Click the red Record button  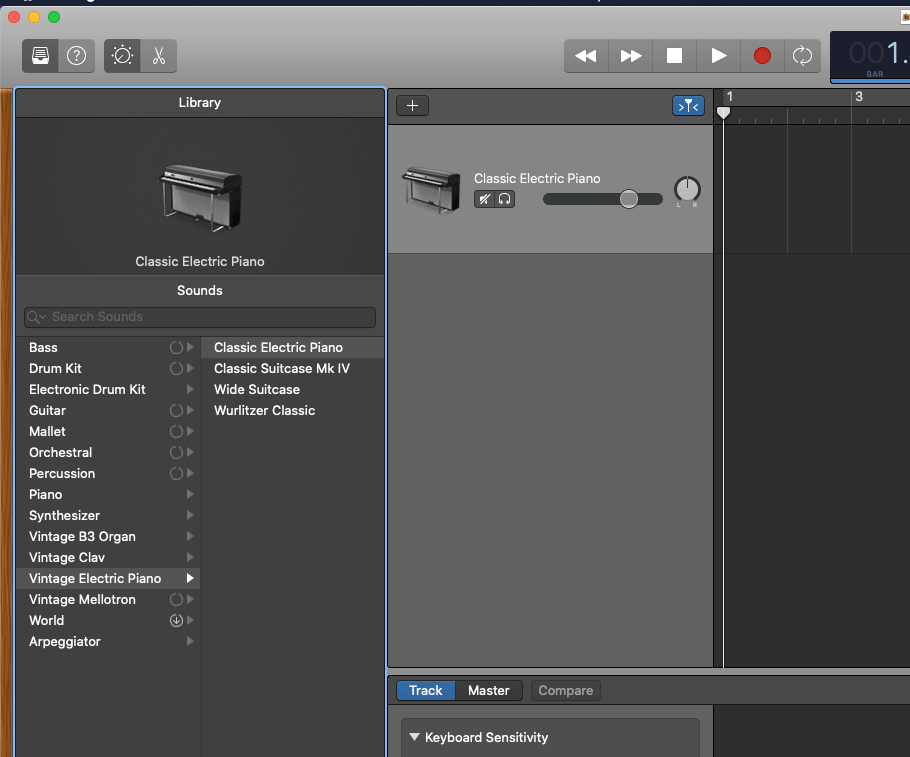point(762,56)
